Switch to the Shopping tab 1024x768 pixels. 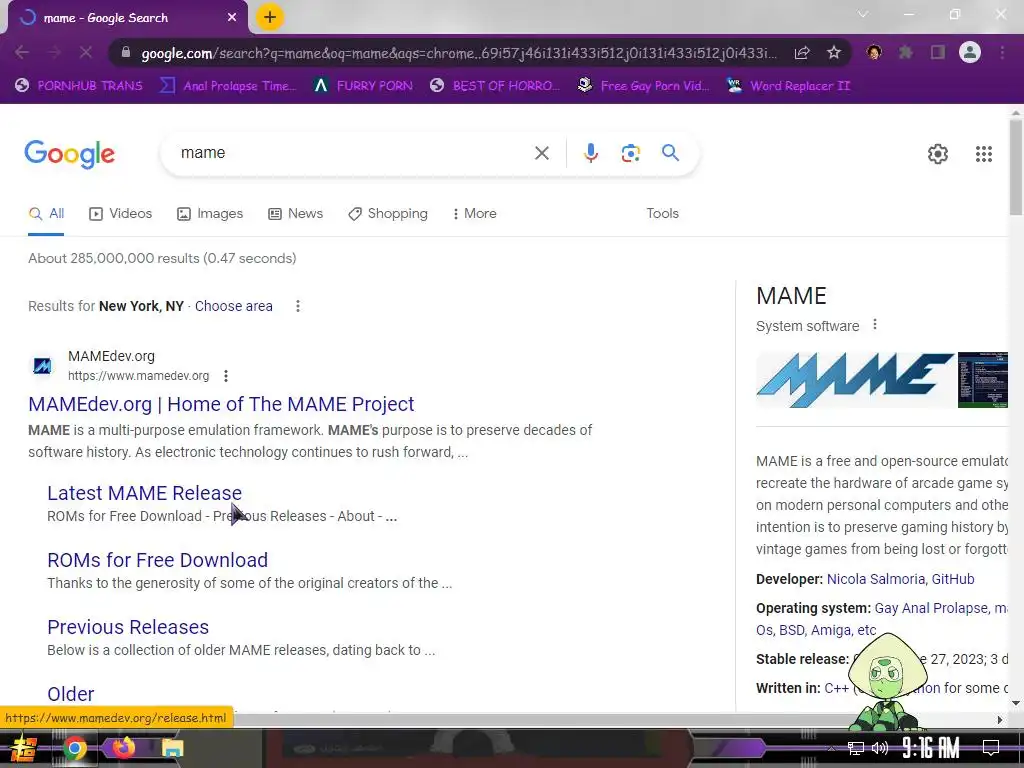pyautogui.click(x=388, y=214)
